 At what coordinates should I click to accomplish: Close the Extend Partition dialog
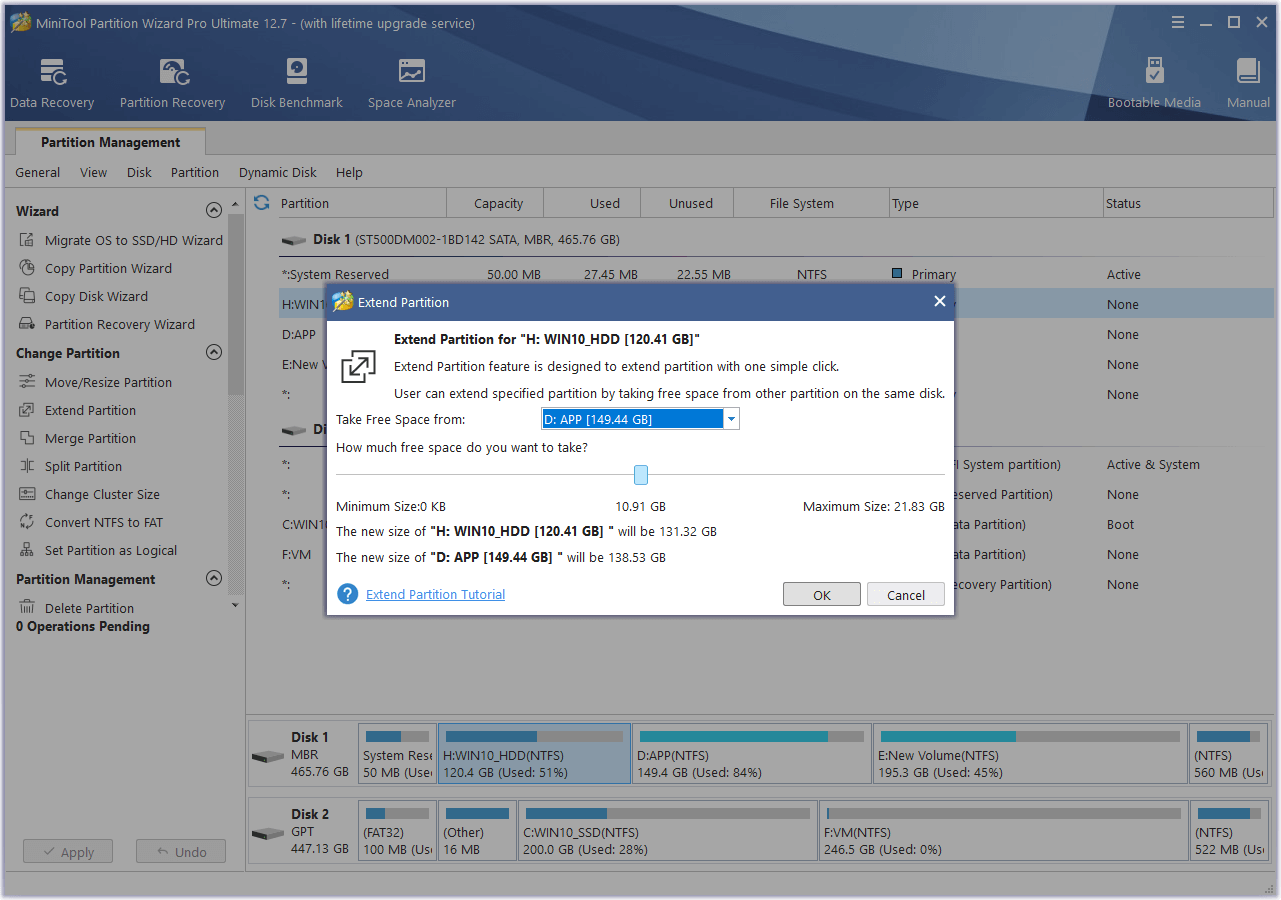point(939,301)
